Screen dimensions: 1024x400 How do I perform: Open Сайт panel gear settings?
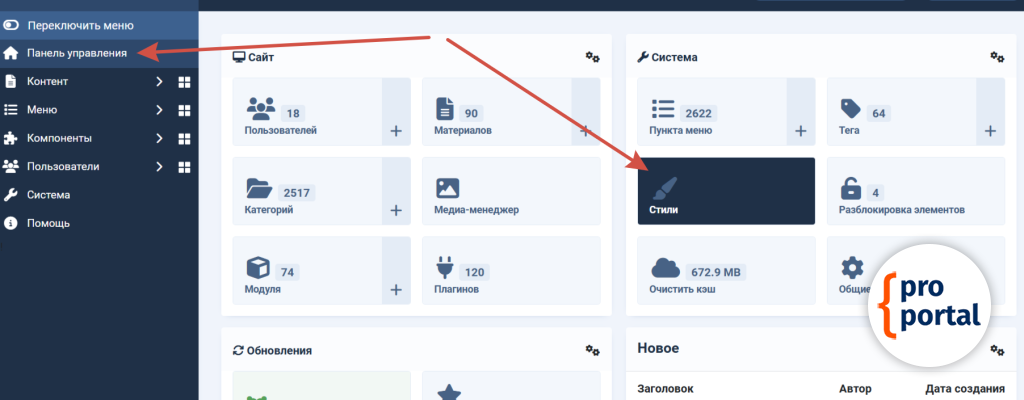tap(592, 57)
